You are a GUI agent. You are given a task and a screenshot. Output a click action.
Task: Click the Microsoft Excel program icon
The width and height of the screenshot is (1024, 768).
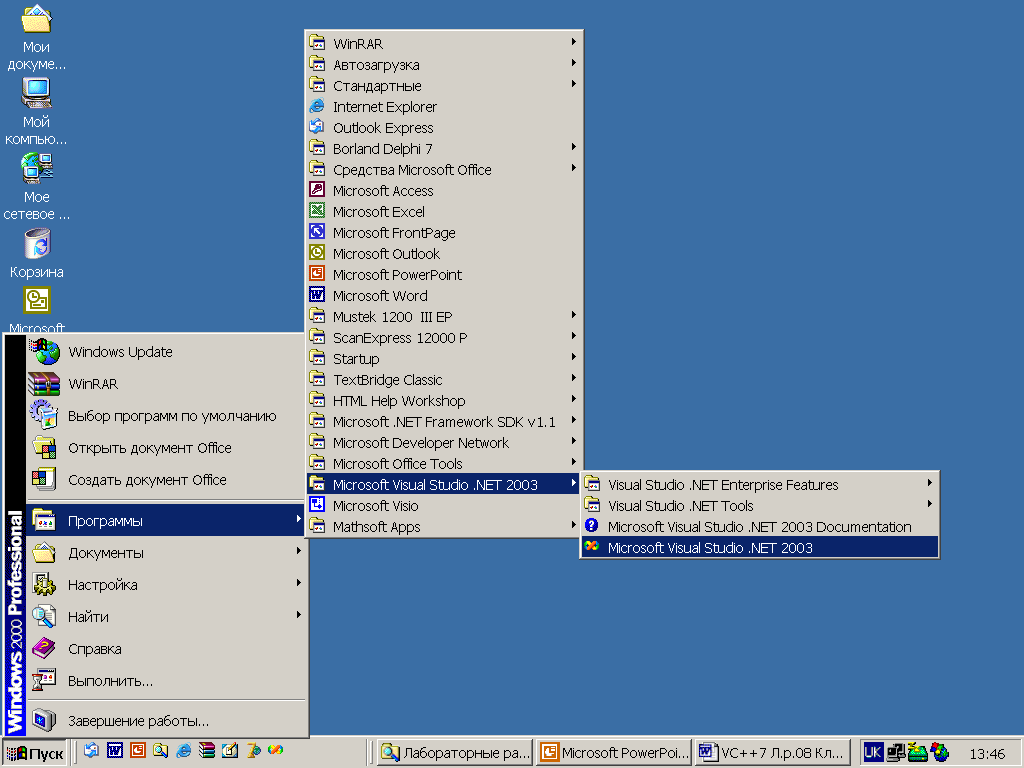pyautogui.click(x=317, y=211)
